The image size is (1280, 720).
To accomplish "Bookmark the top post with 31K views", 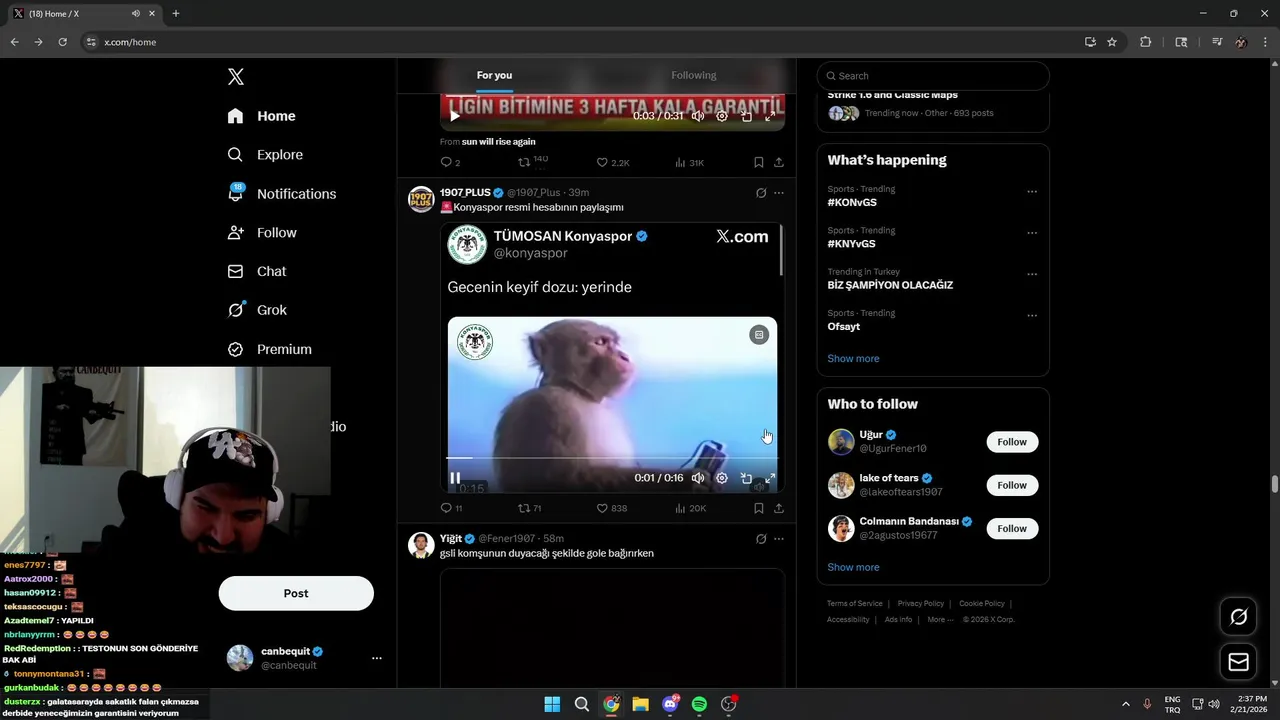I will pos(759,162).
